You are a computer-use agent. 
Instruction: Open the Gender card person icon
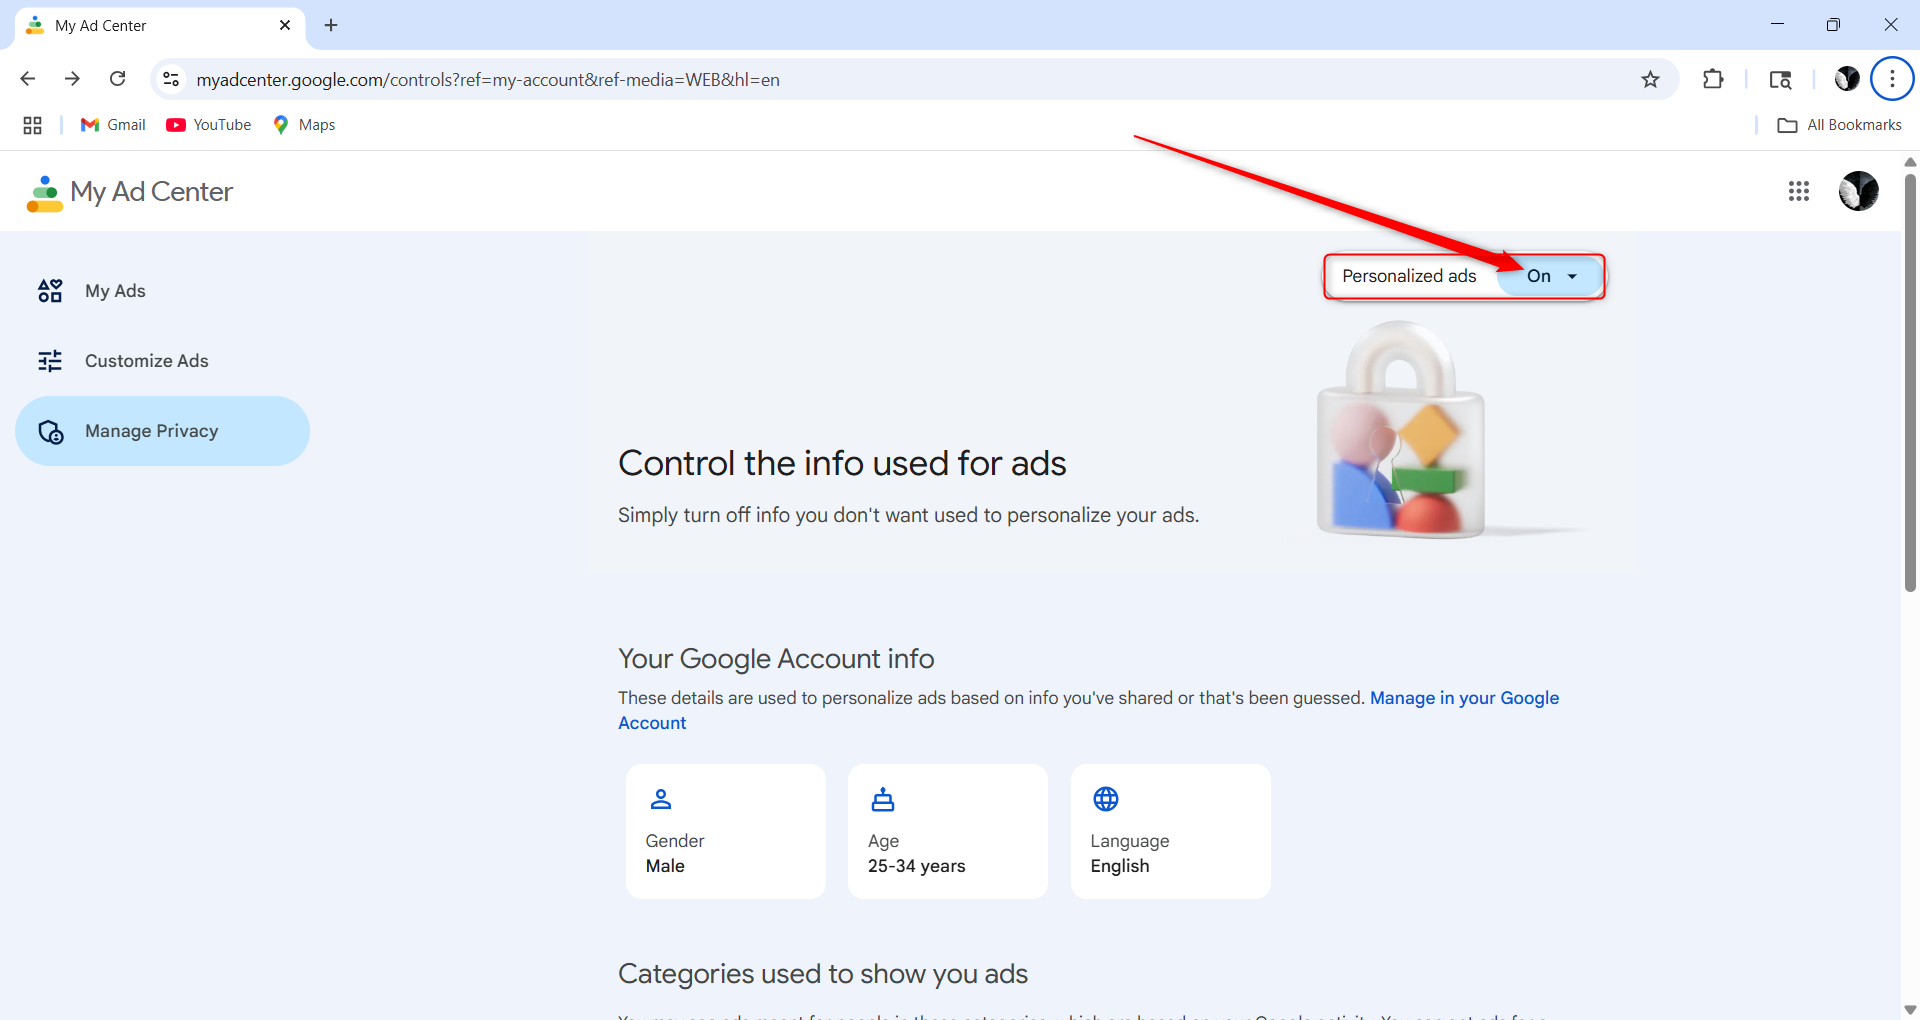(660, 799)
